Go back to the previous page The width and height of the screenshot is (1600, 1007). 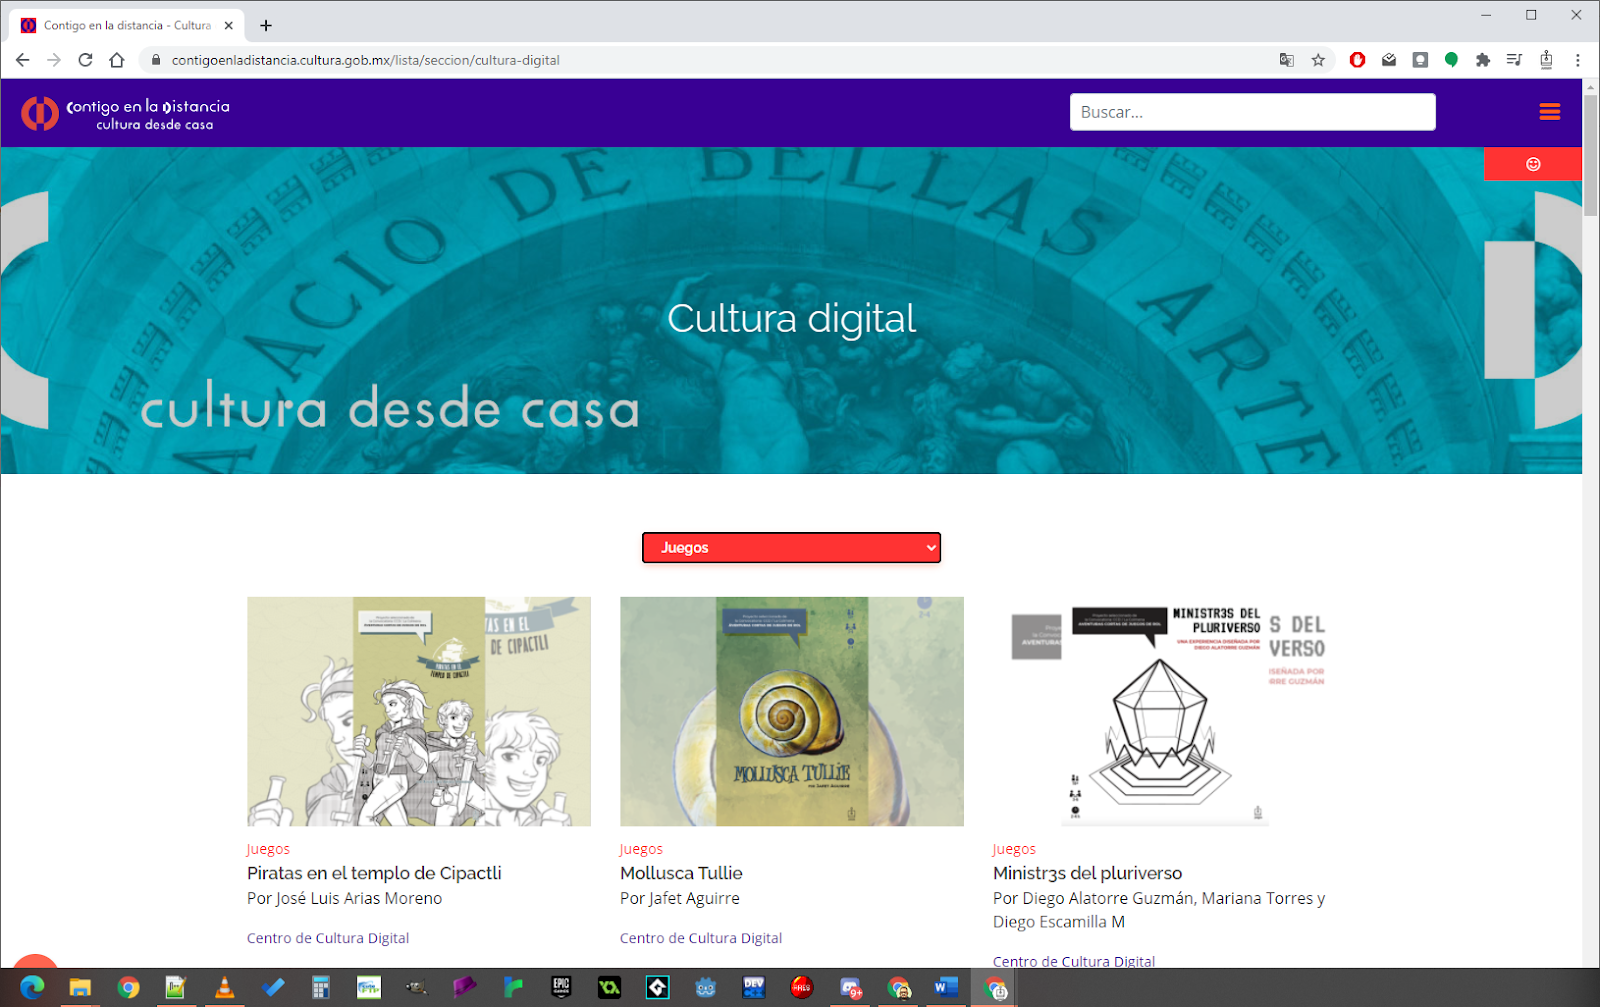pos(22,60)
